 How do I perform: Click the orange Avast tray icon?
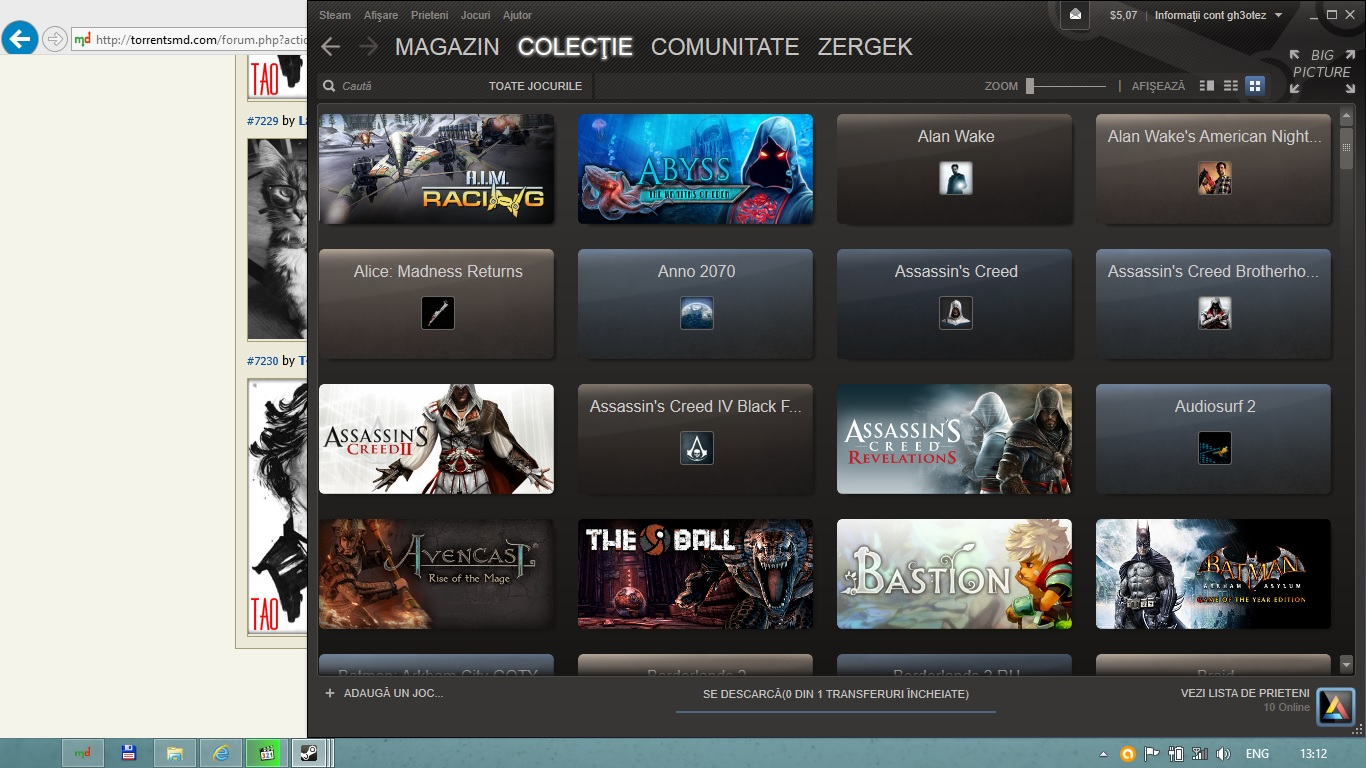(x=1128, y=754)
